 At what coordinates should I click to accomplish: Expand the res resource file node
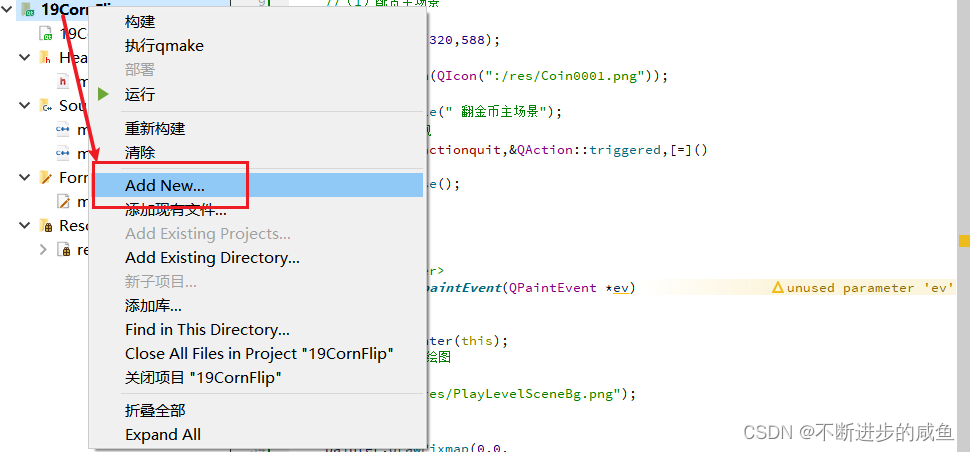click(43, 250)
